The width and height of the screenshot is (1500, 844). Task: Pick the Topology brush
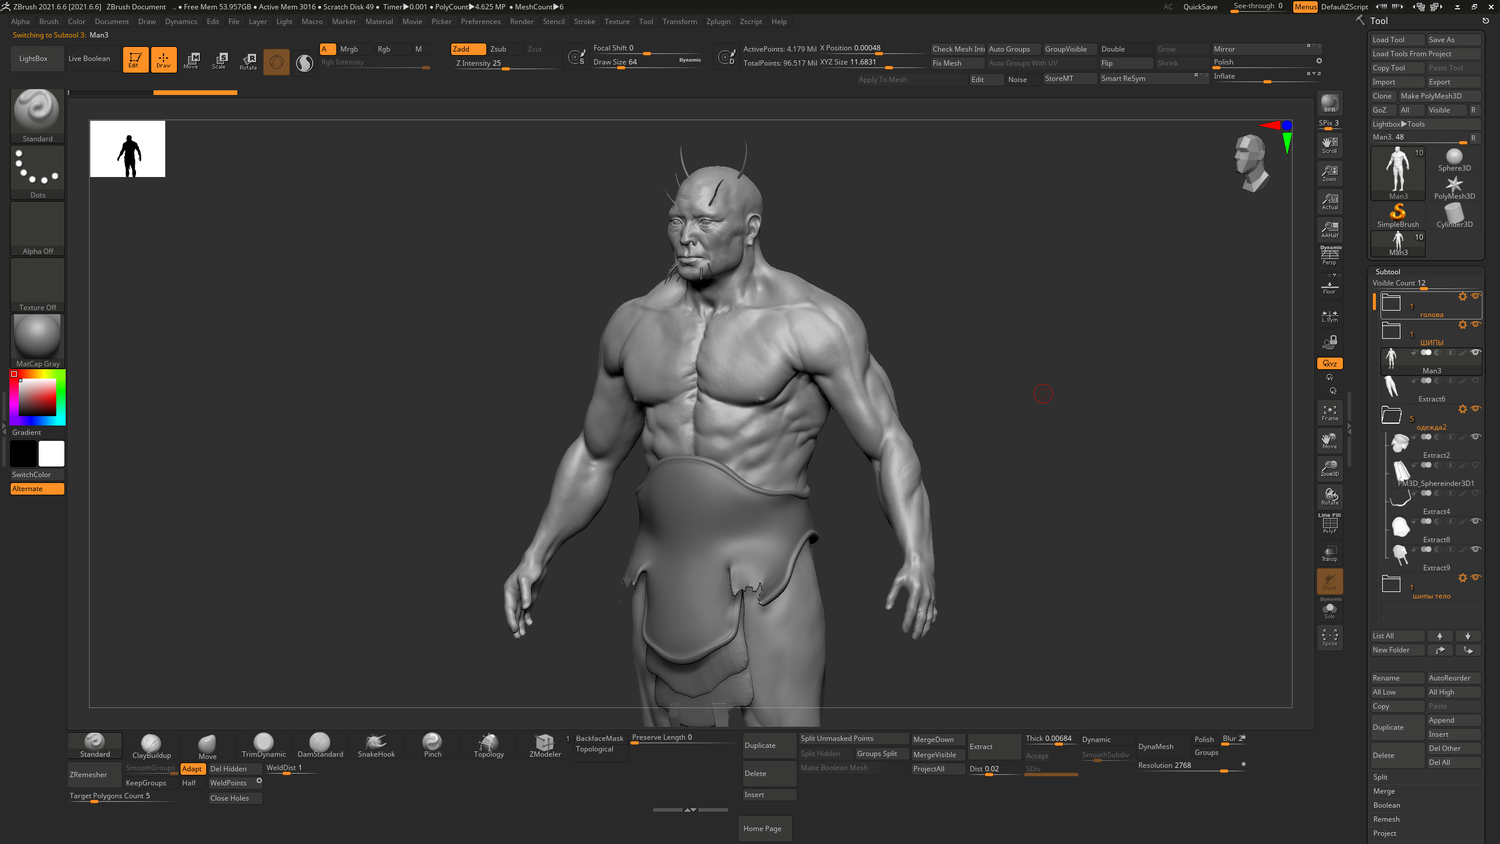tap(488, 746)
